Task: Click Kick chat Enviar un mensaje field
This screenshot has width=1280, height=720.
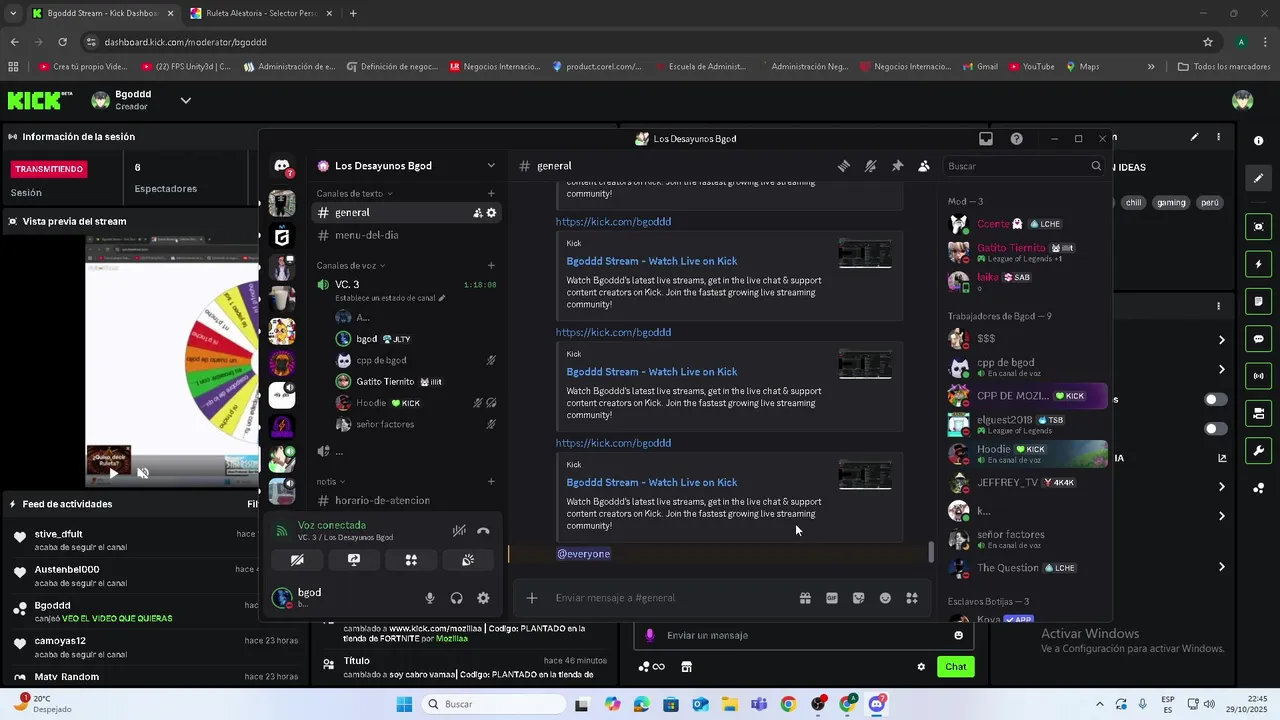Action: click(x=805, y=635)
